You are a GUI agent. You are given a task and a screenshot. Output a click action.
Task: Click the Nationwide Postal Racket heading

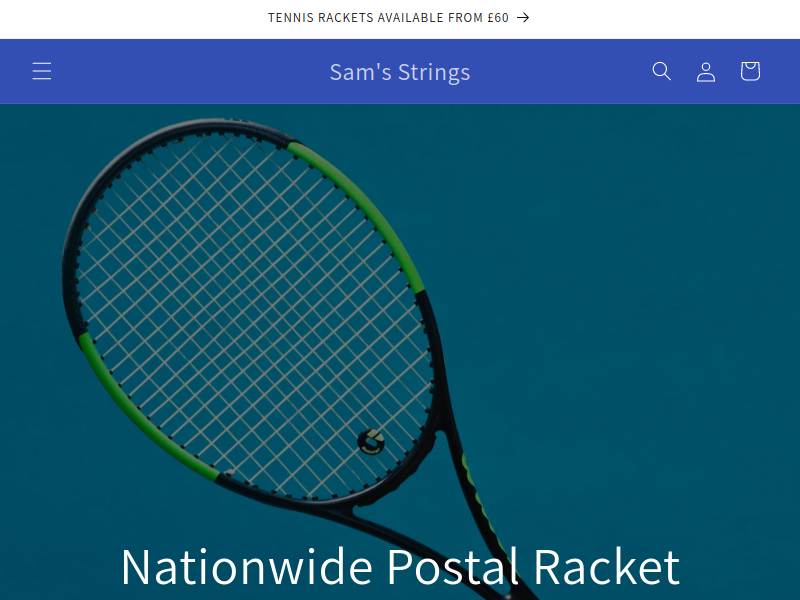(401, 566)
